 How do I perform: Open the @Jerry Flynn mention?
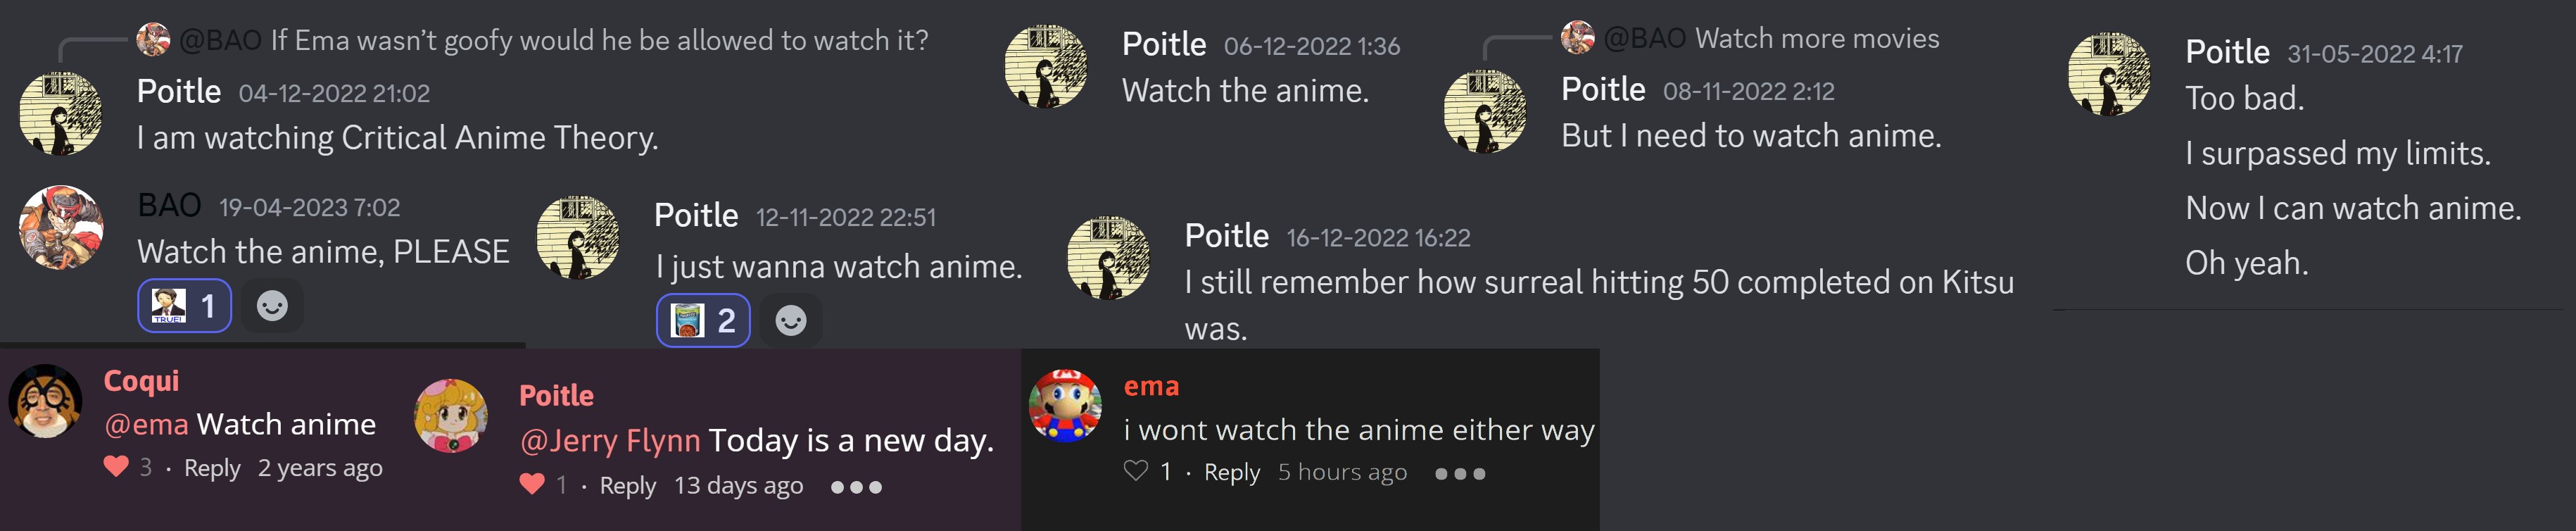(610, 440)
